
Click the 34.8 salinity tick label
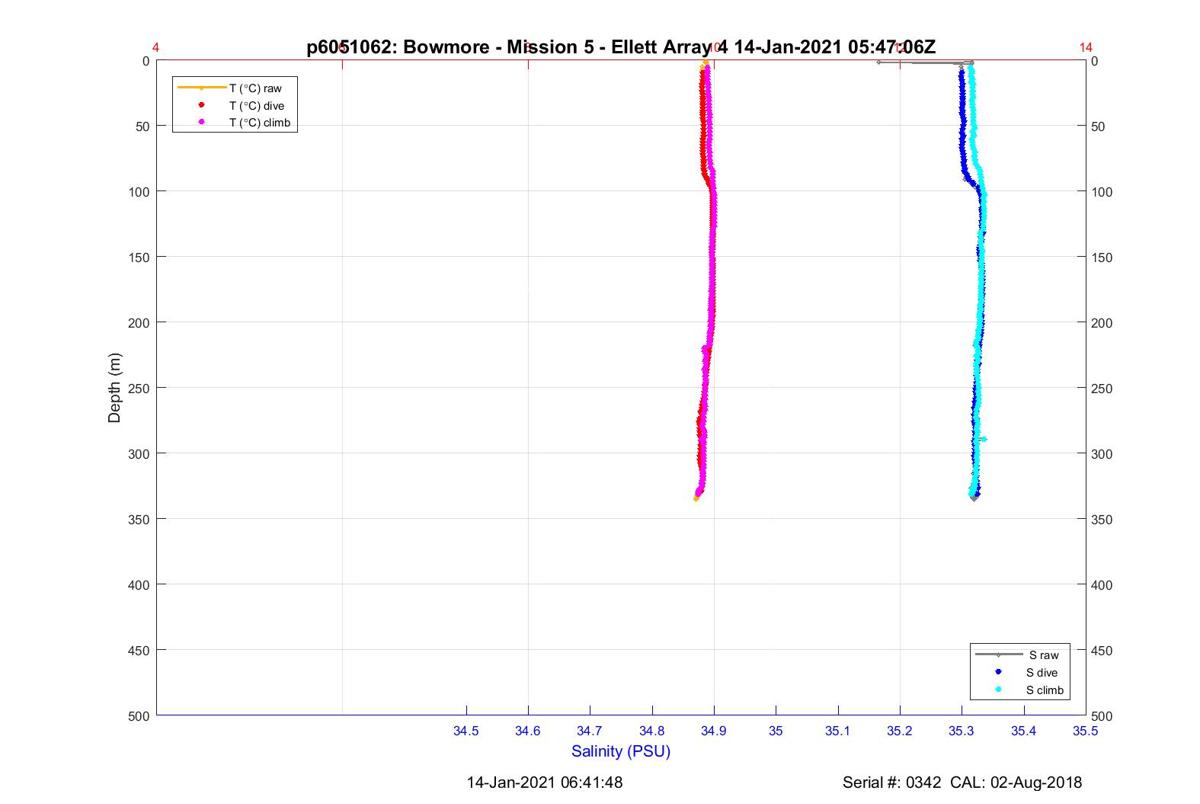pyautogui.click(x=652, y=732)
